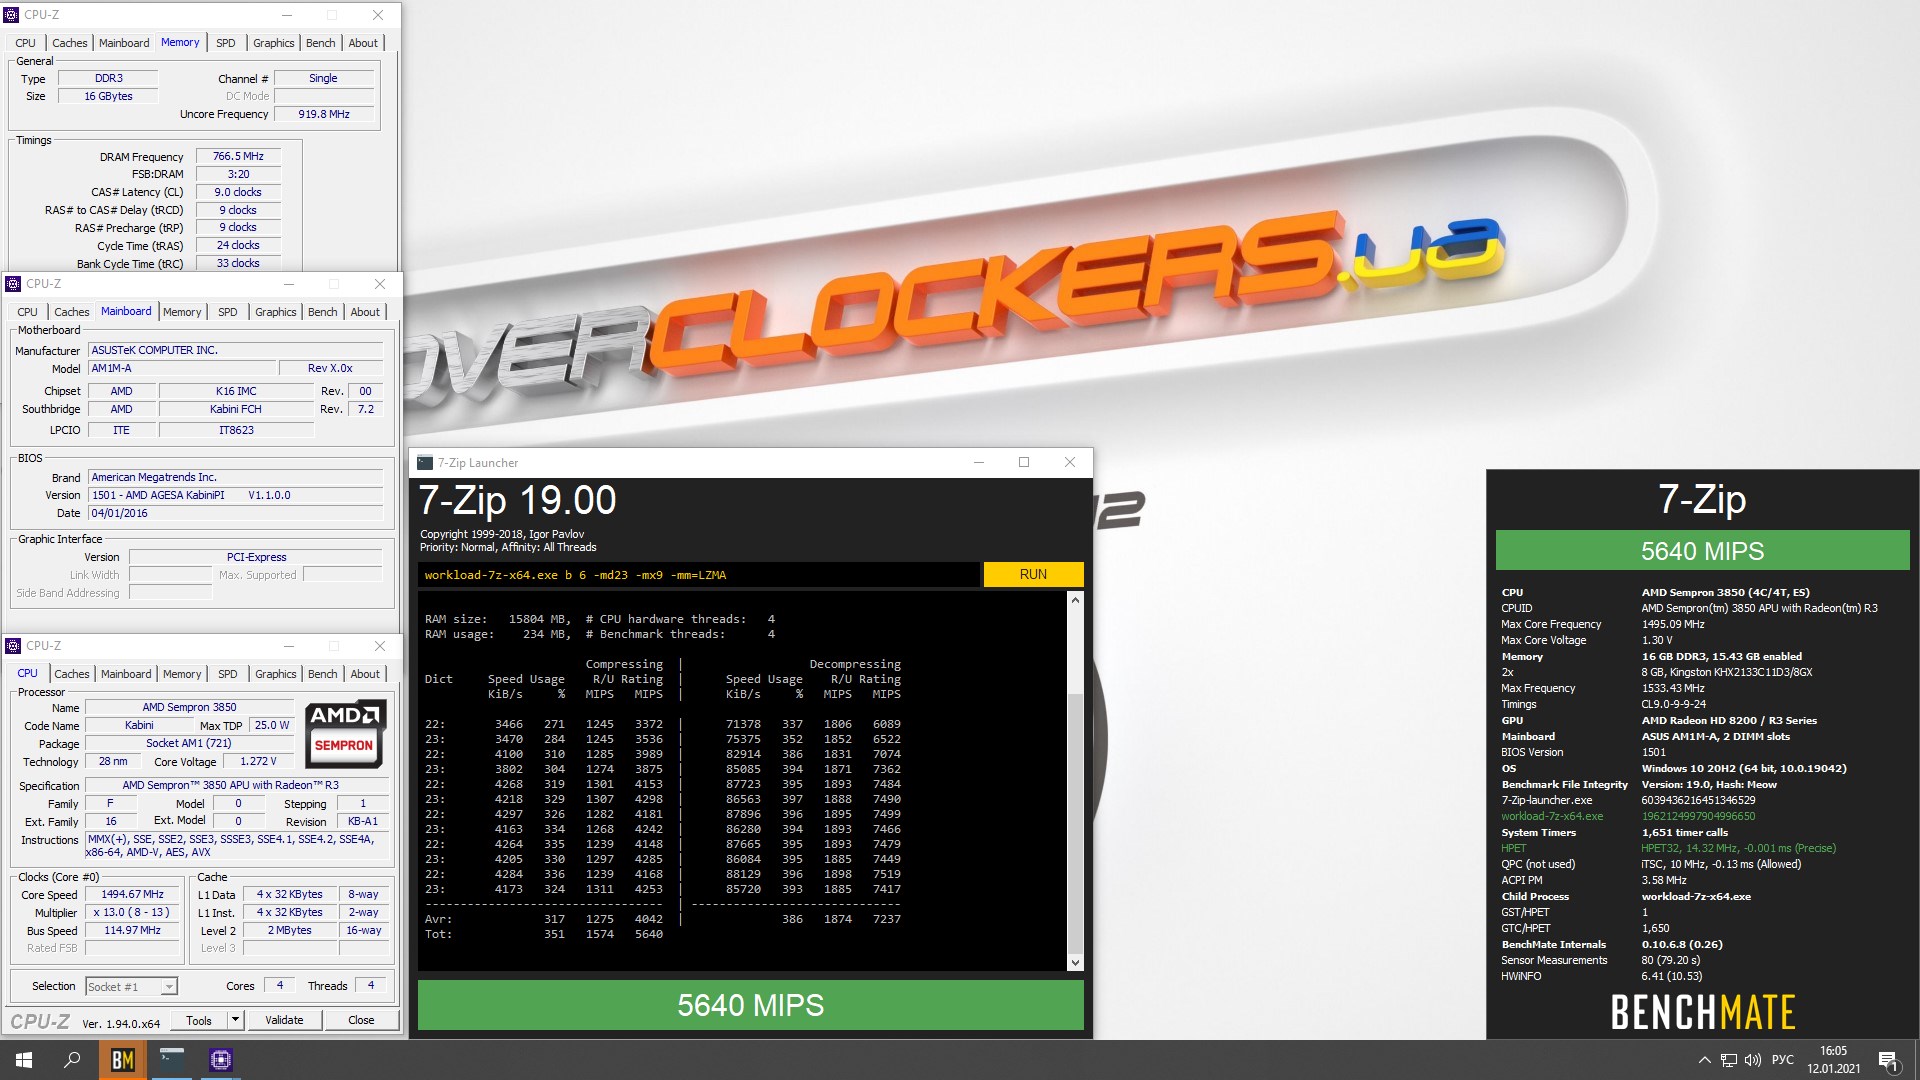The height and width of the screenshot is (1080, 1920).
Task: Click the AMD Sempron 3850 Name field
Action: coord(189,707)
